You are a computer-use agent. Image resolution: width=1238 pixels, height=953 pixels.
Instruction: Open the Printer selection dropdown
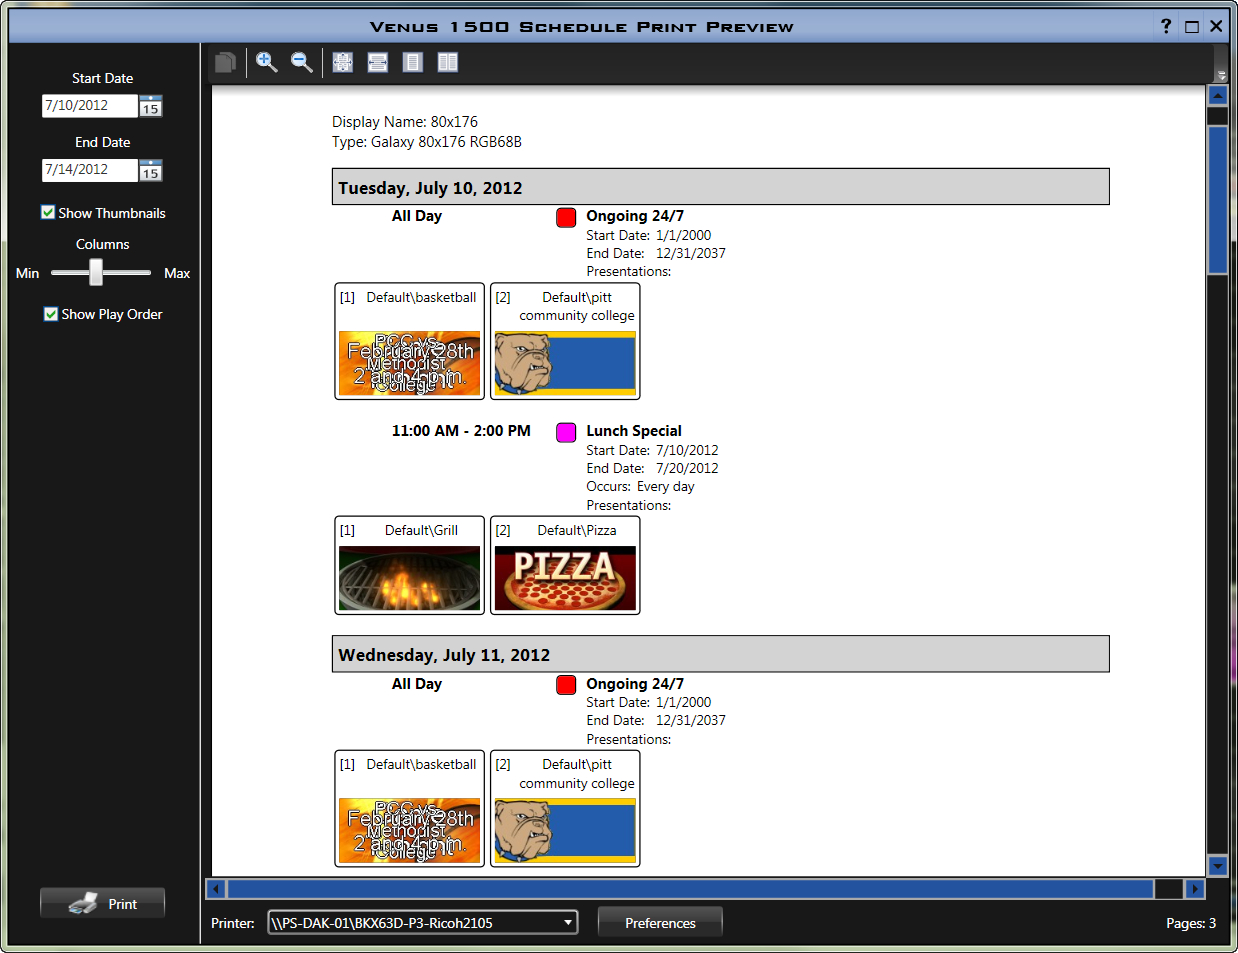(568, 922)
